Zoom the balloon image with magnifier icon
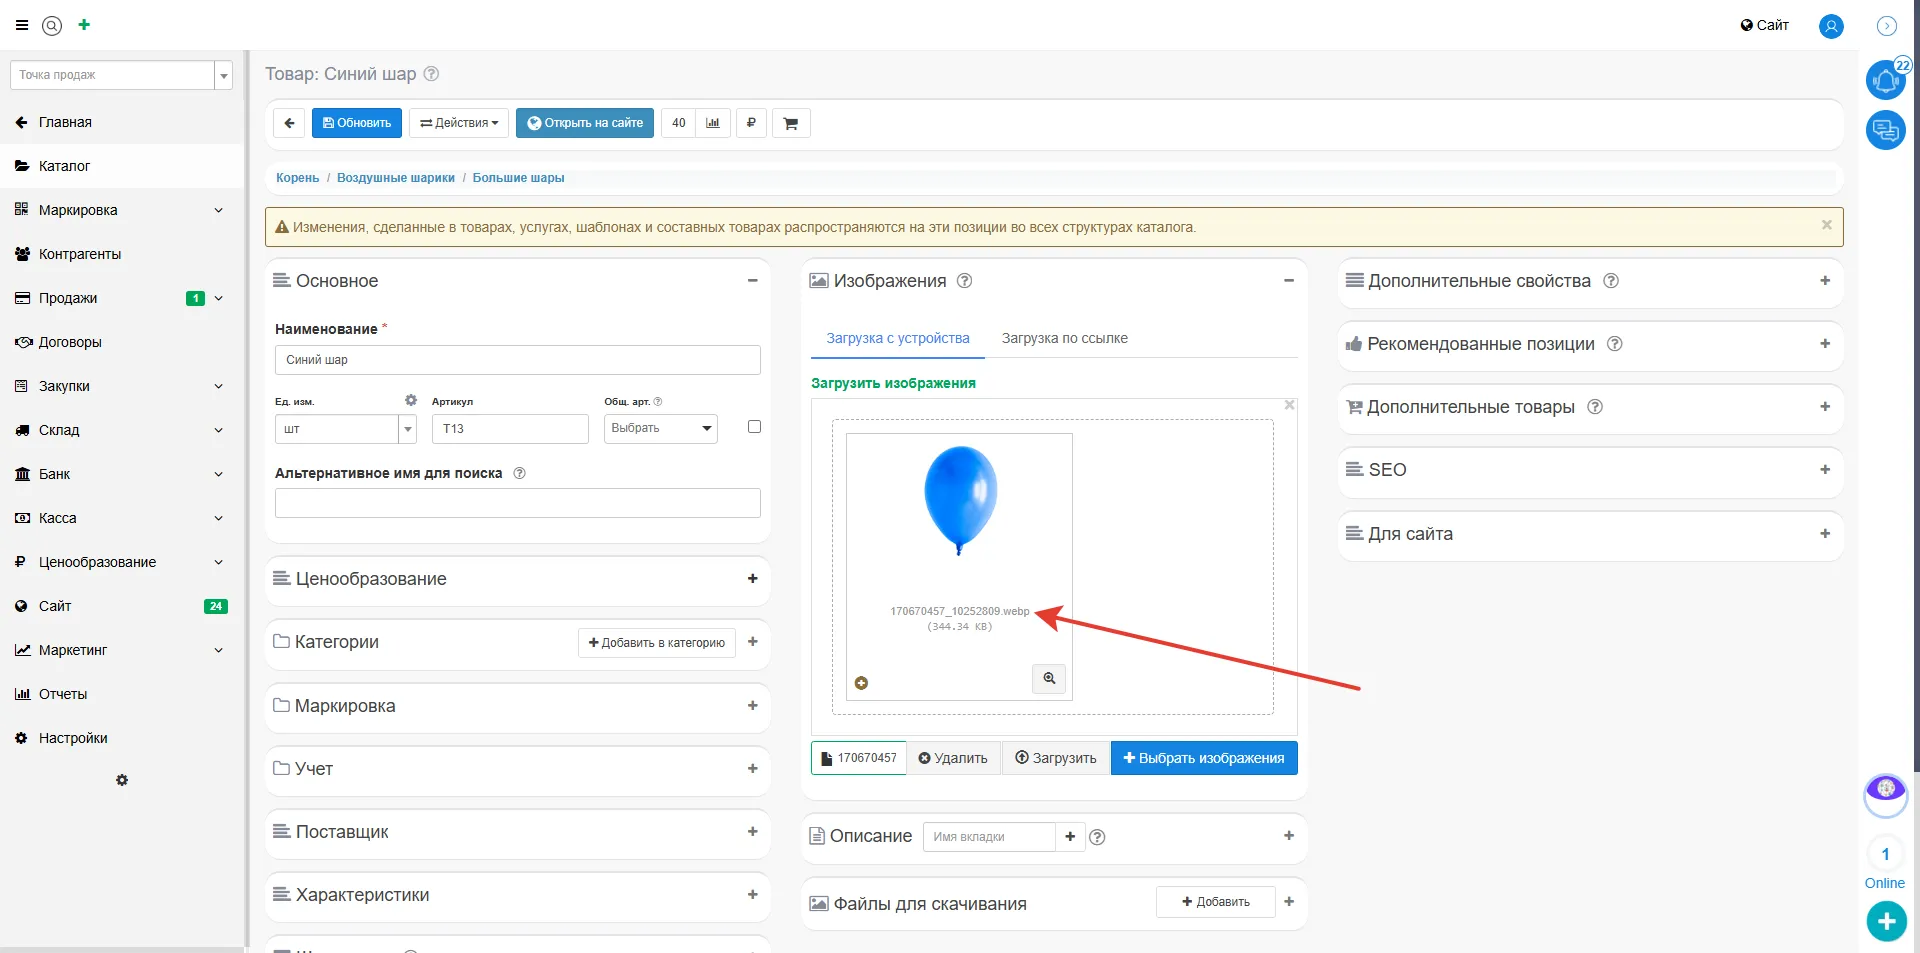 [1049, 679]
